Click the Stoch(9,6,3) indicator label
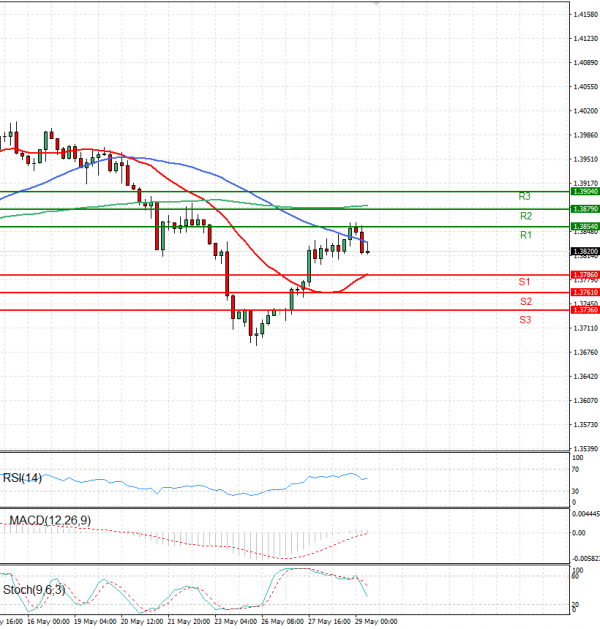 pos(34,590)
